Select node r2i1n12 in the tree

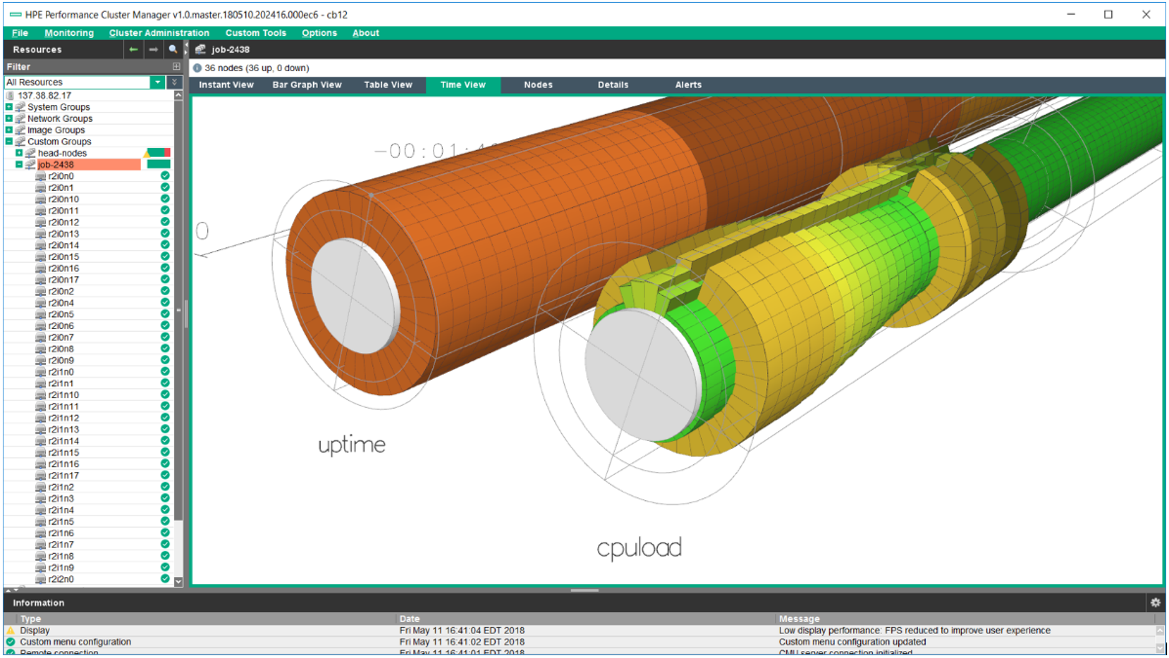point(63,418)
